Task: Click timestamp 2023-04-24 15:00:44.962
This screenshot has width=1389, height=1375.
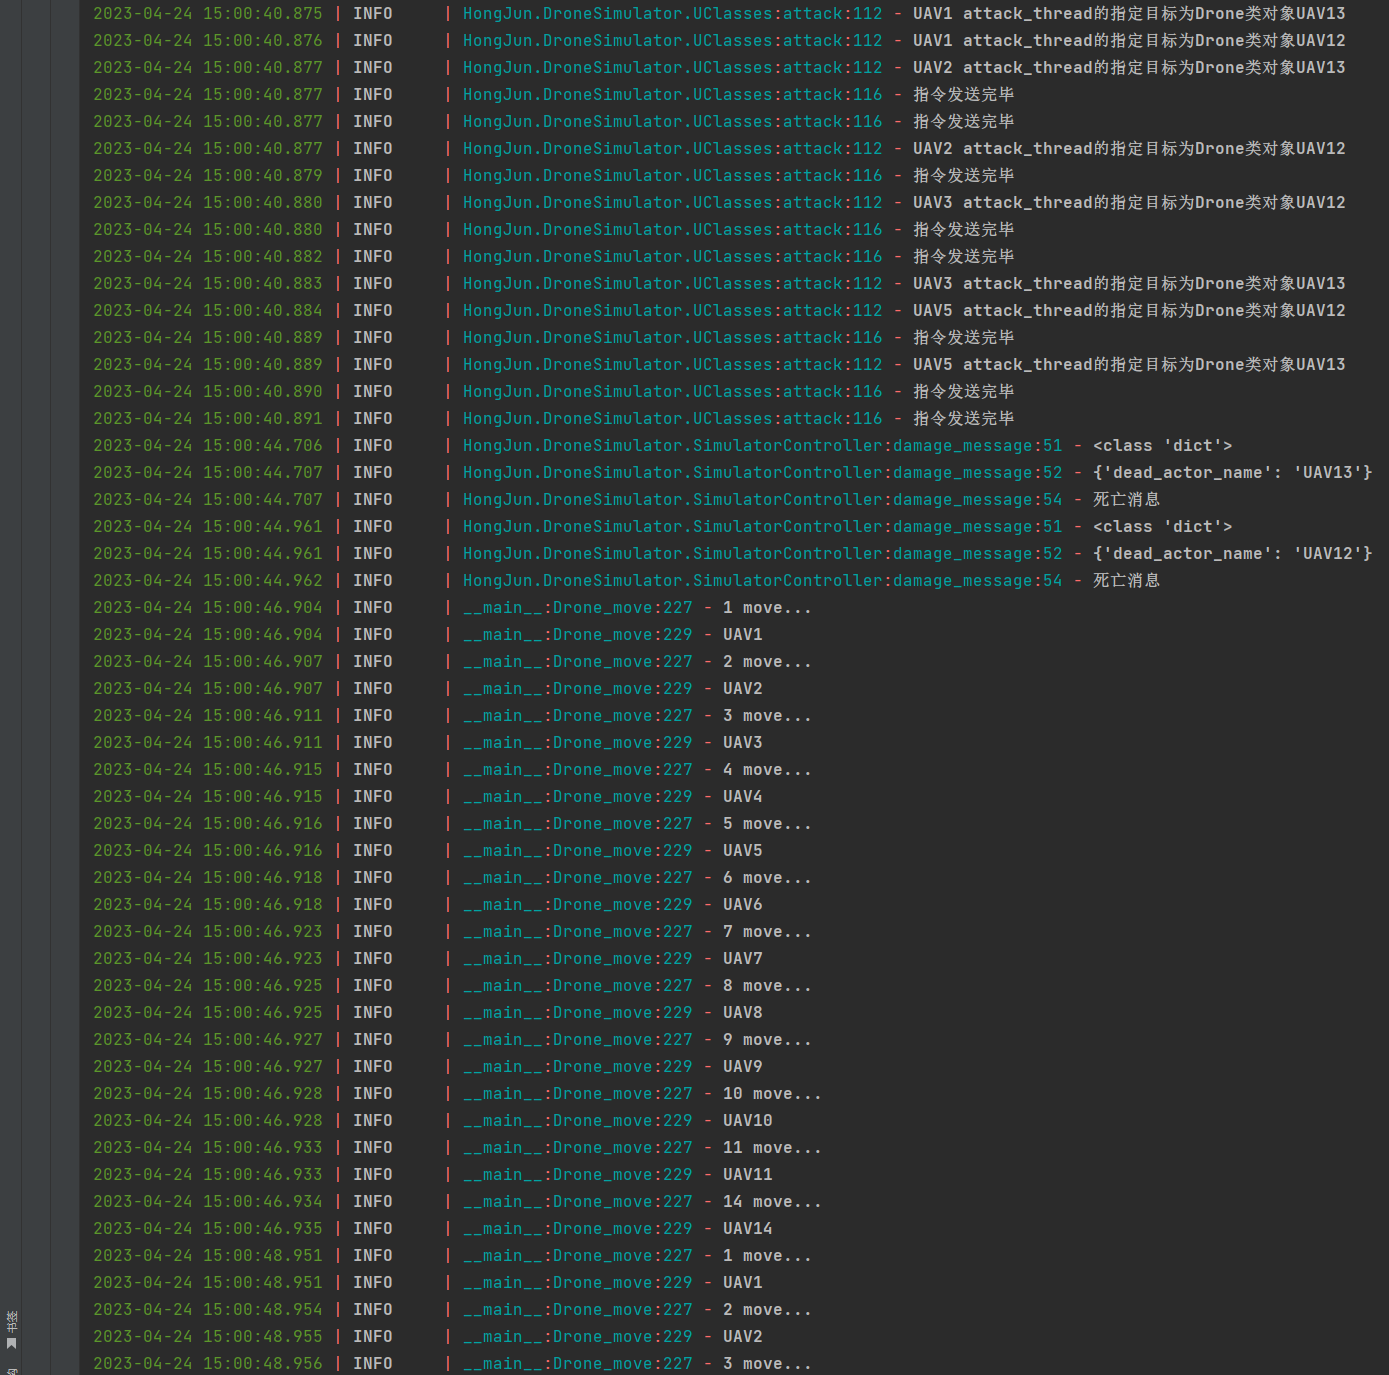Action: tap(208, 581)
